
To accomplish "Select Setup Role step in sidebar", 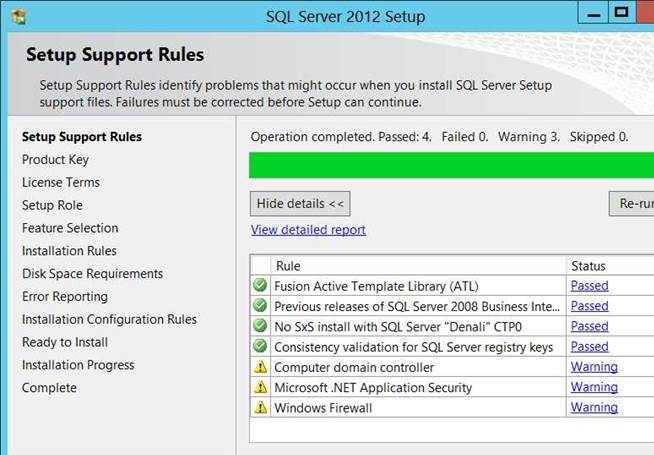I will [x=52, y=205].
